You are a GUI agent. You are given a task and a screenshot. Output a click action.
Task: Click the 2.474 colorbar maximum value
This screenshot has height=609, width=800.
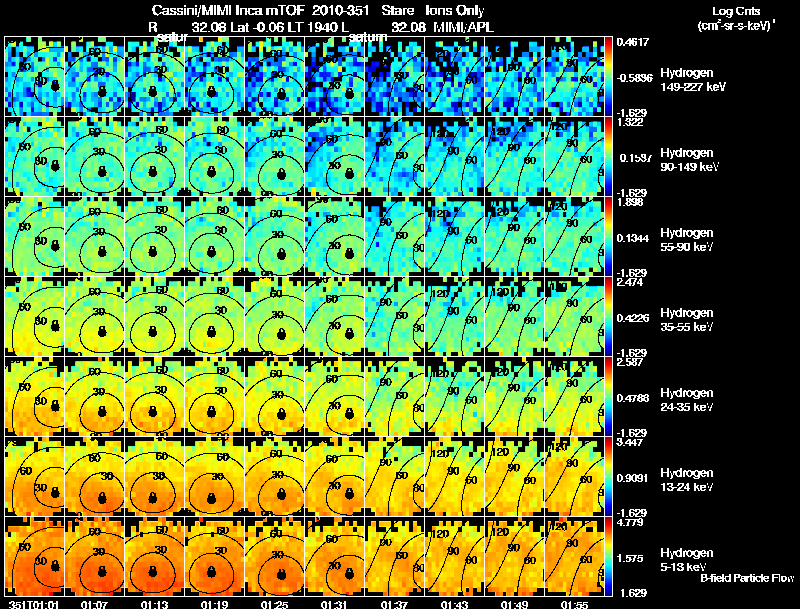click(x=630, y=282)
